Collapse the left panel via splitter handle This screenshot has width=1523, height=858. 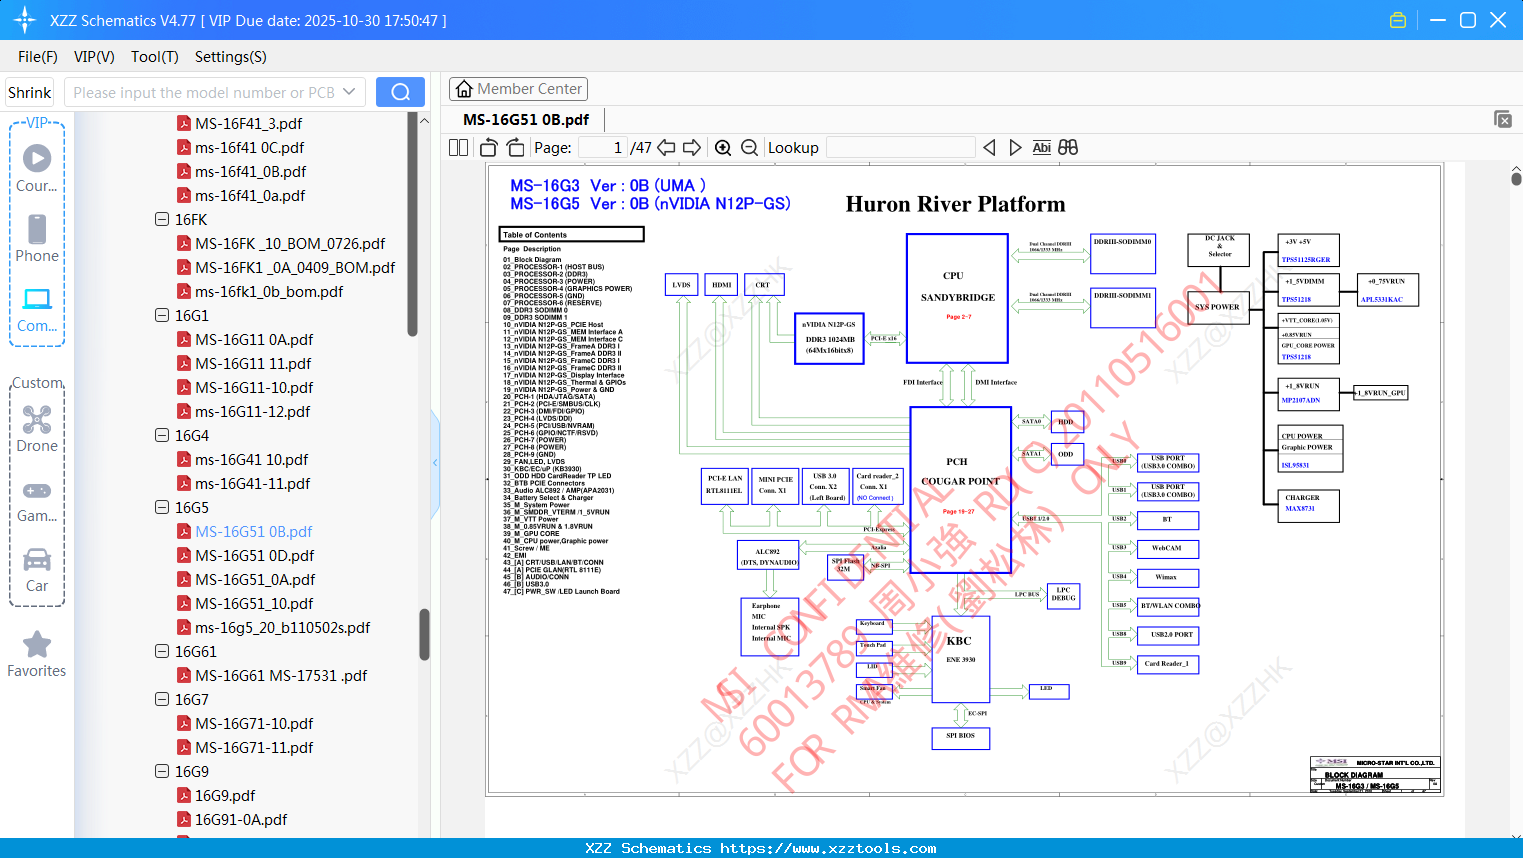click(435, 462)
